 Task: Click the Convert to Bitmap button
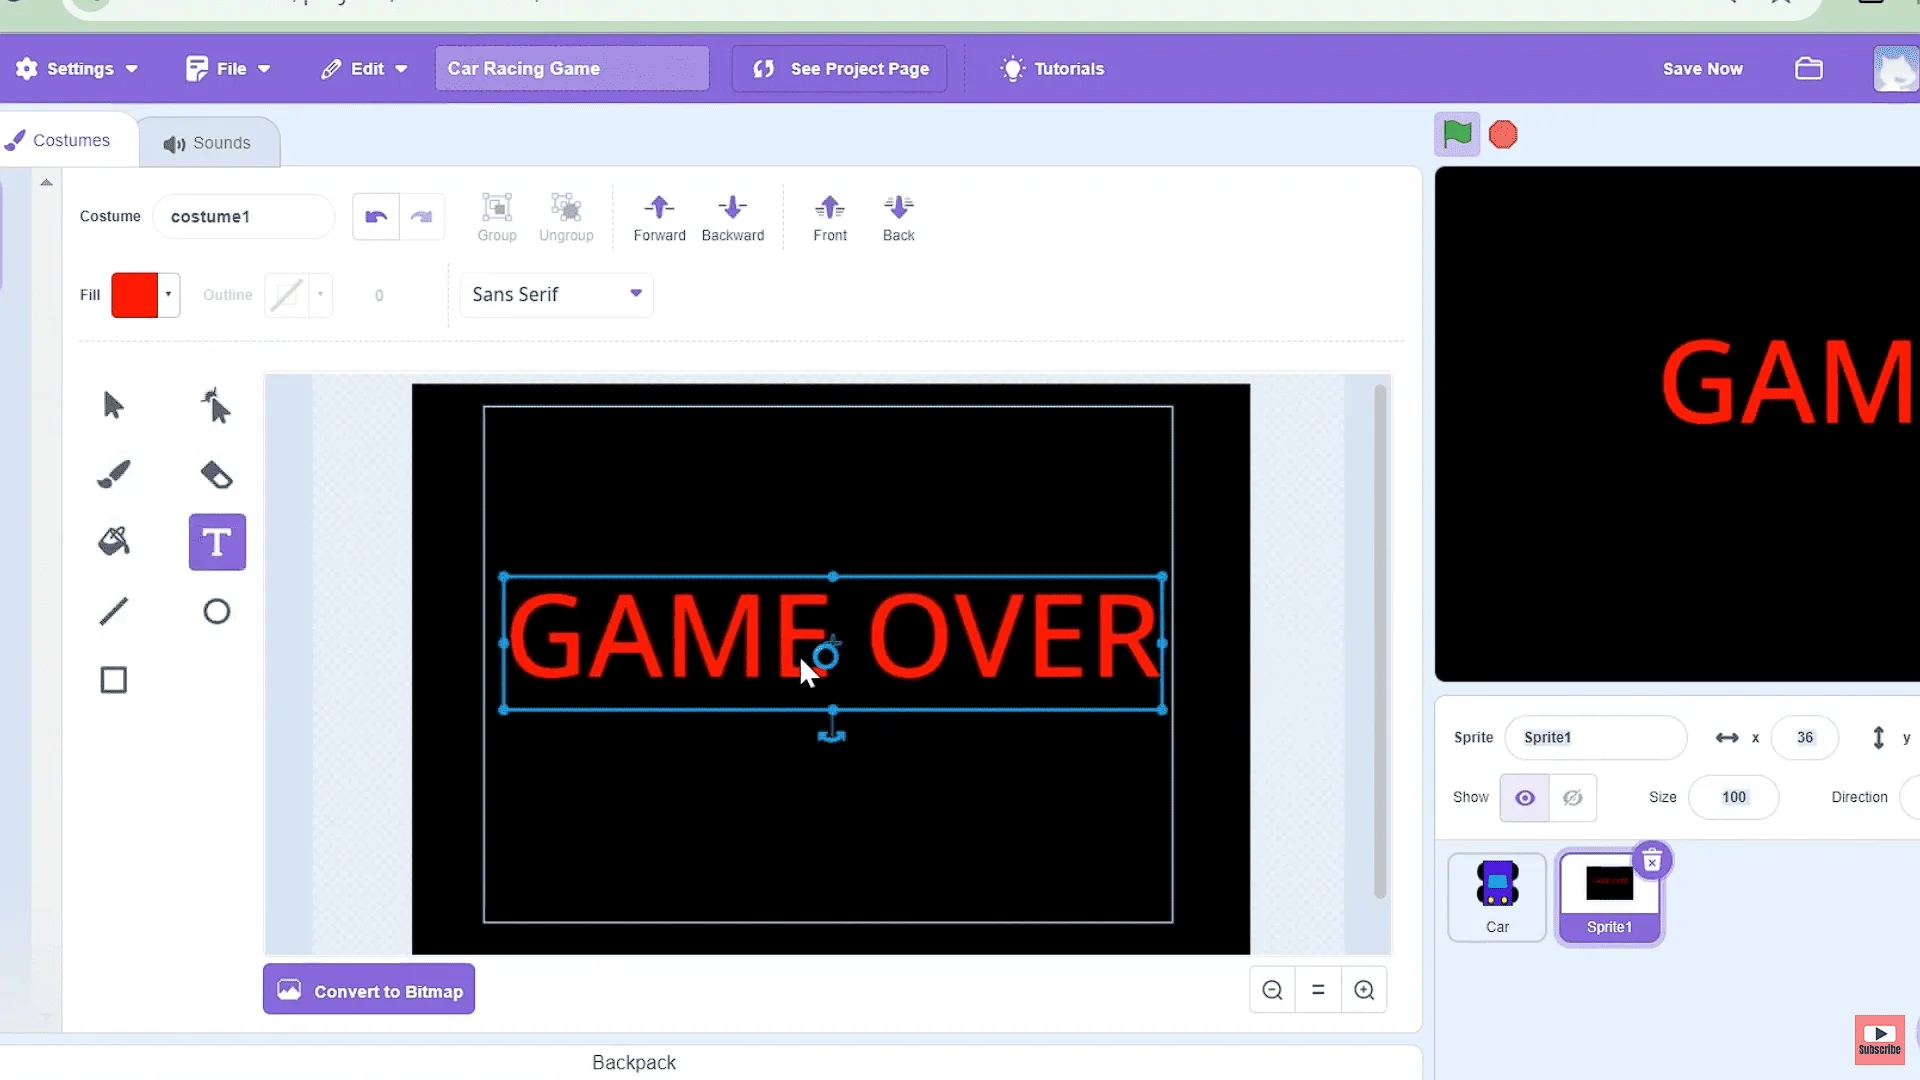coord(368,989)
